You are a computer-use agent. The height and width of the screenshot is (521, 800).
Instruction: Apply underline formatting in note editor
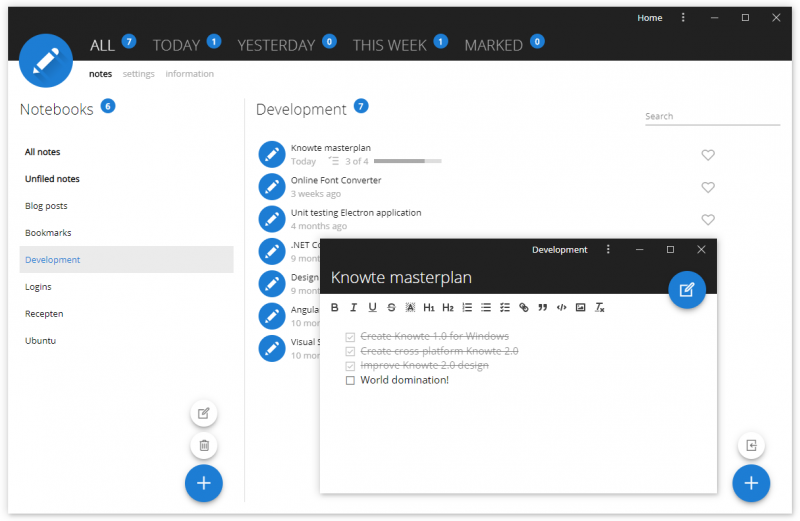tap(372, 307)
